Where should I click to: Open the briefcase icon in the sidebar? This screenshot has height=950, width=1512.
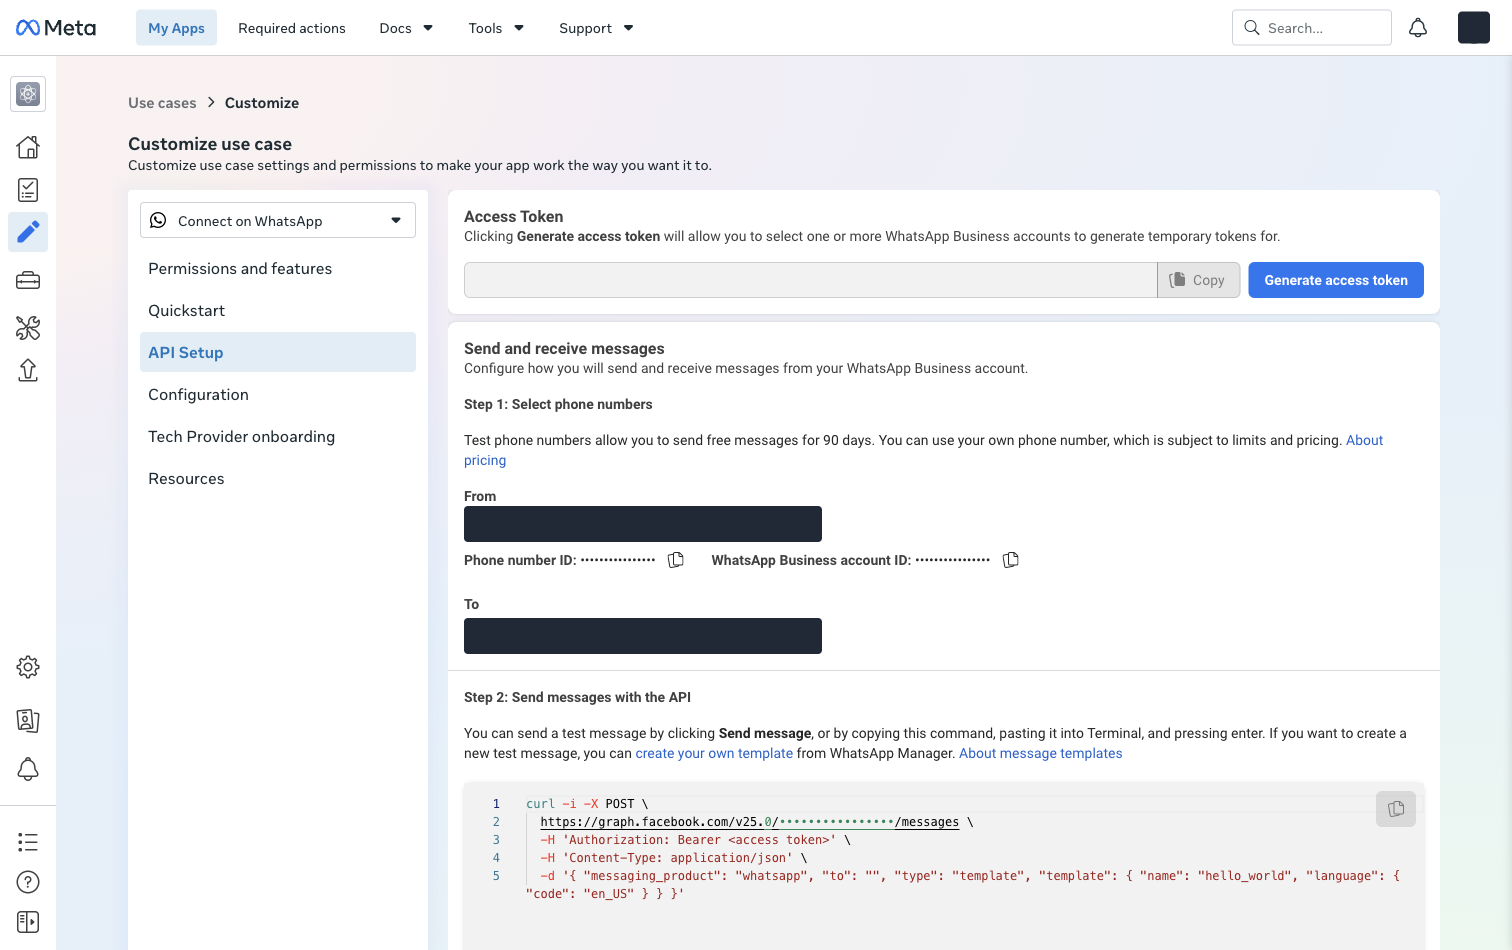(x=28, y=281)
